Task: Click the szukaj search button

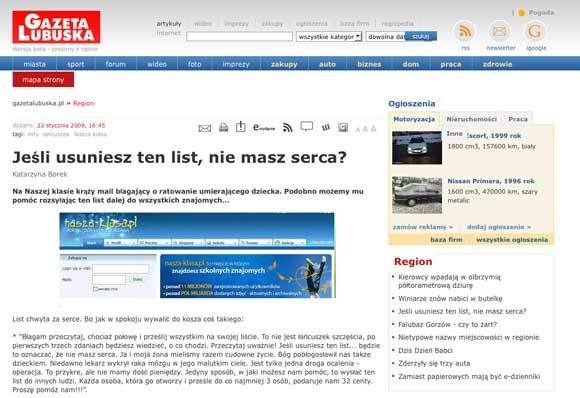Action: [421, 36]
